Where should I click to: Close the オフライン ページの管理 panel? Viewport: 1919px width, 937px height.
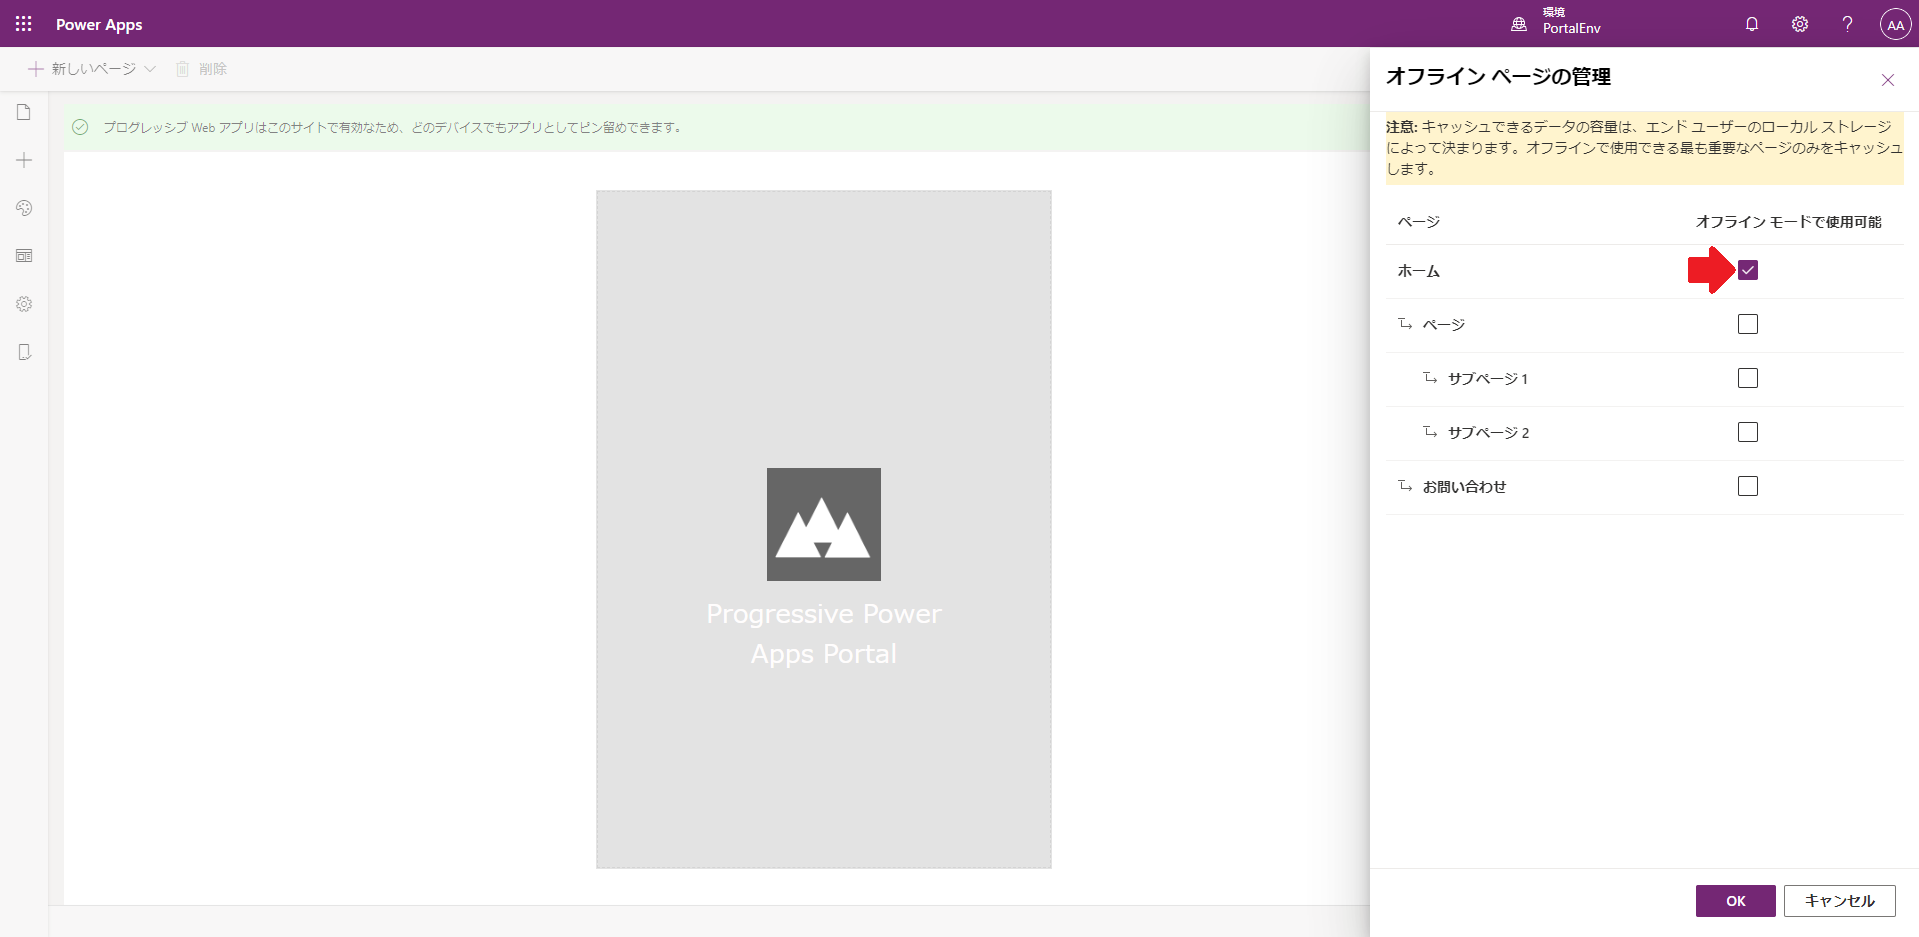pos(1887,80)
